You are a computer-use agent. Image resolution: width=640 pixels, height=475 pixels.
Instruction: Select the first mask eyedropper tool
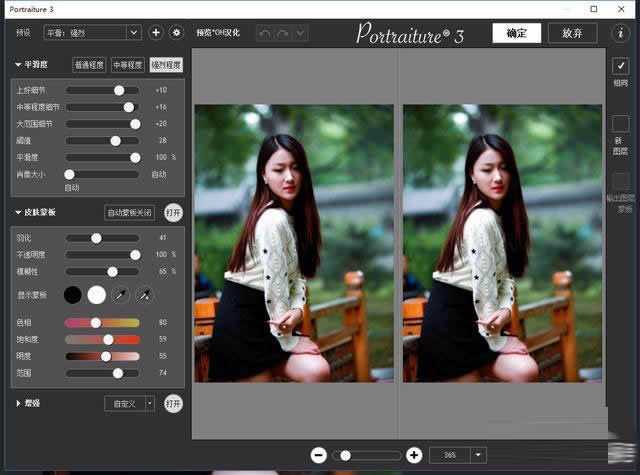tap(122, 295)
